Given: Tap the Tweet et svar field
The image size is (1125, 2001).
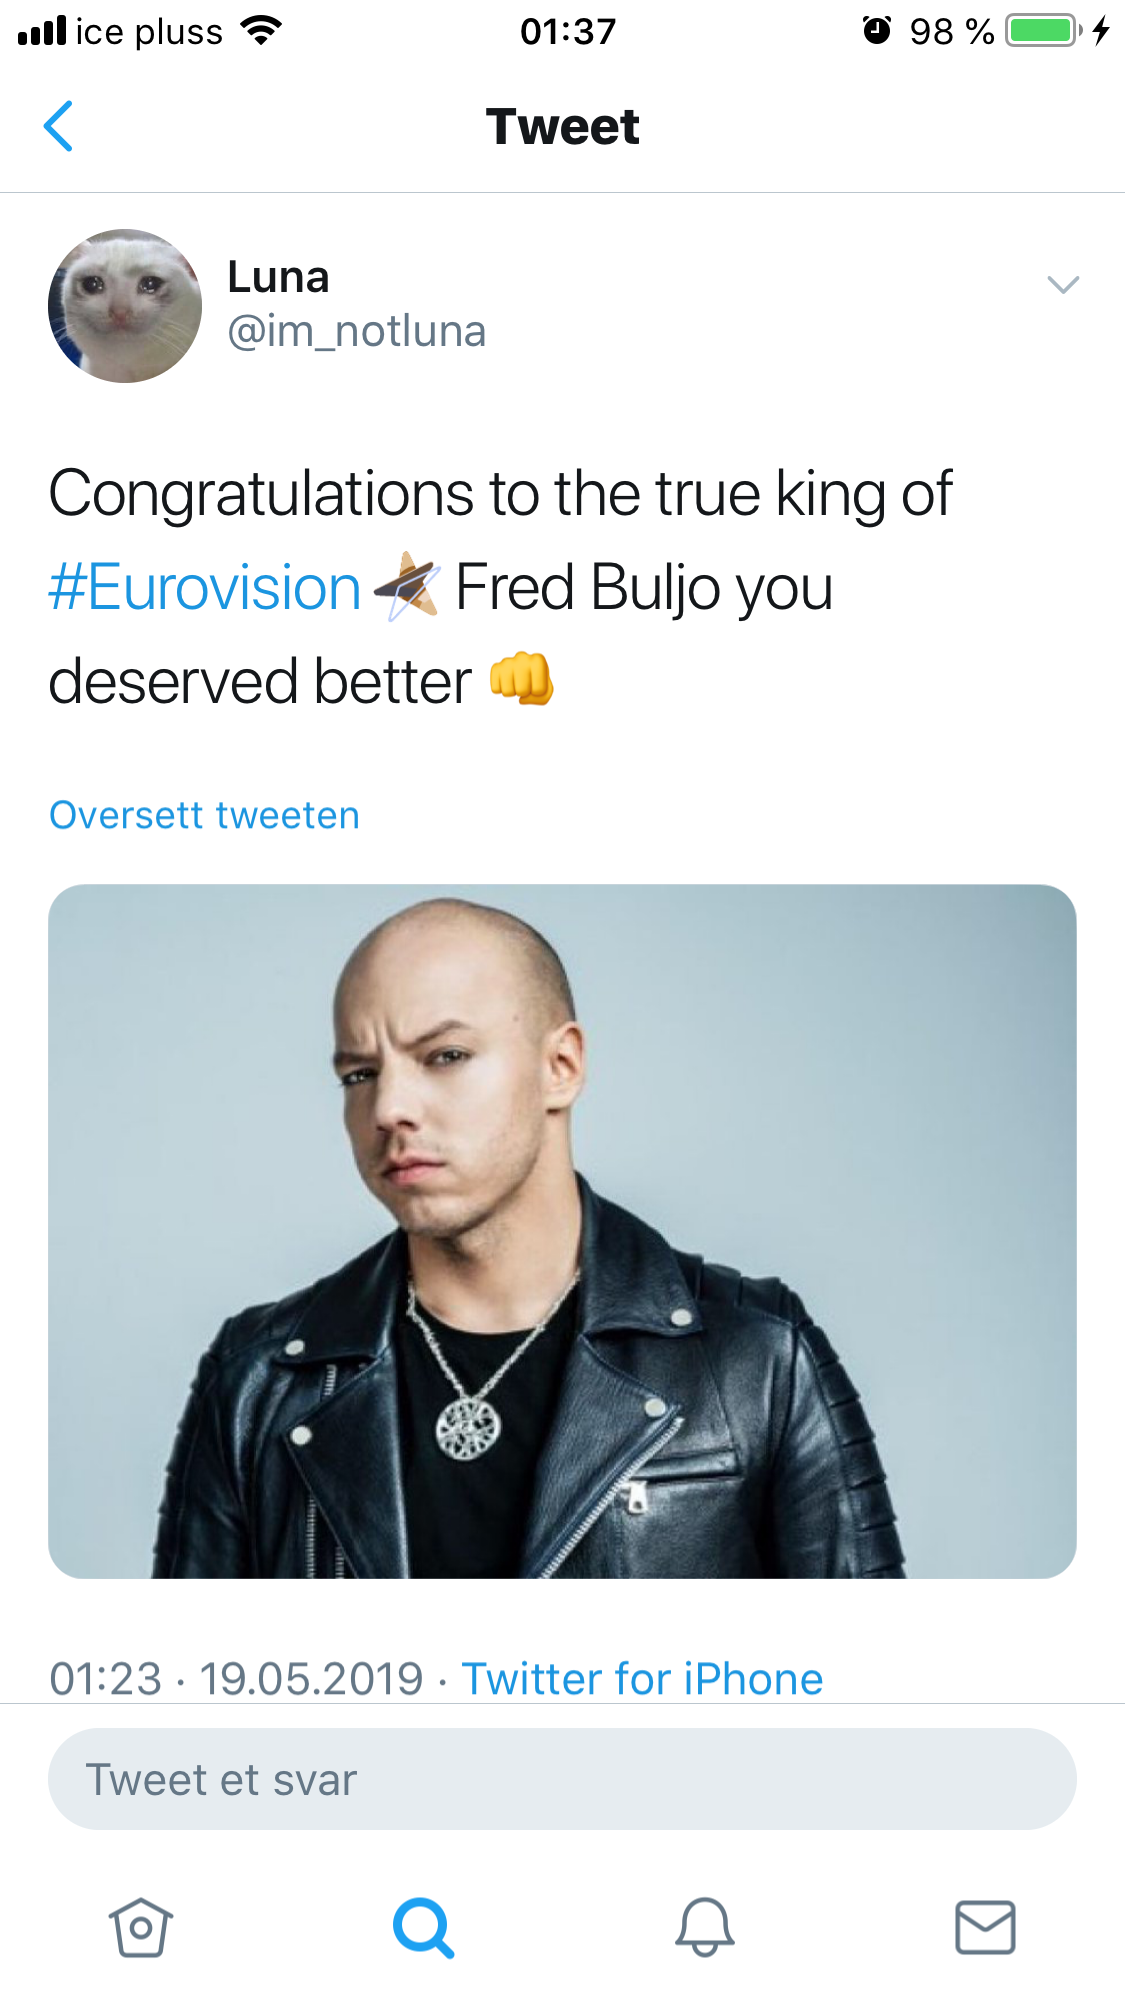Looking at the screenshot, I should (x=562, y=1779).
